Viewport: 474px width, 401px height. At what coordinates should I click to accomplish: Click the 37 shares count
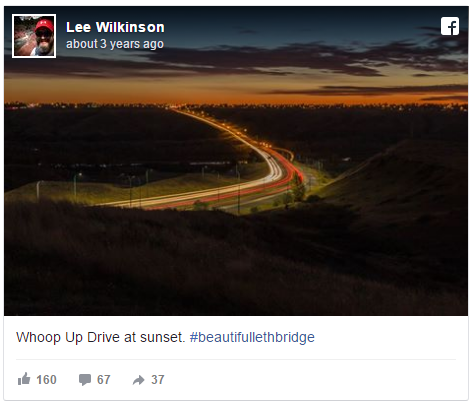click(x=158, y=380)
